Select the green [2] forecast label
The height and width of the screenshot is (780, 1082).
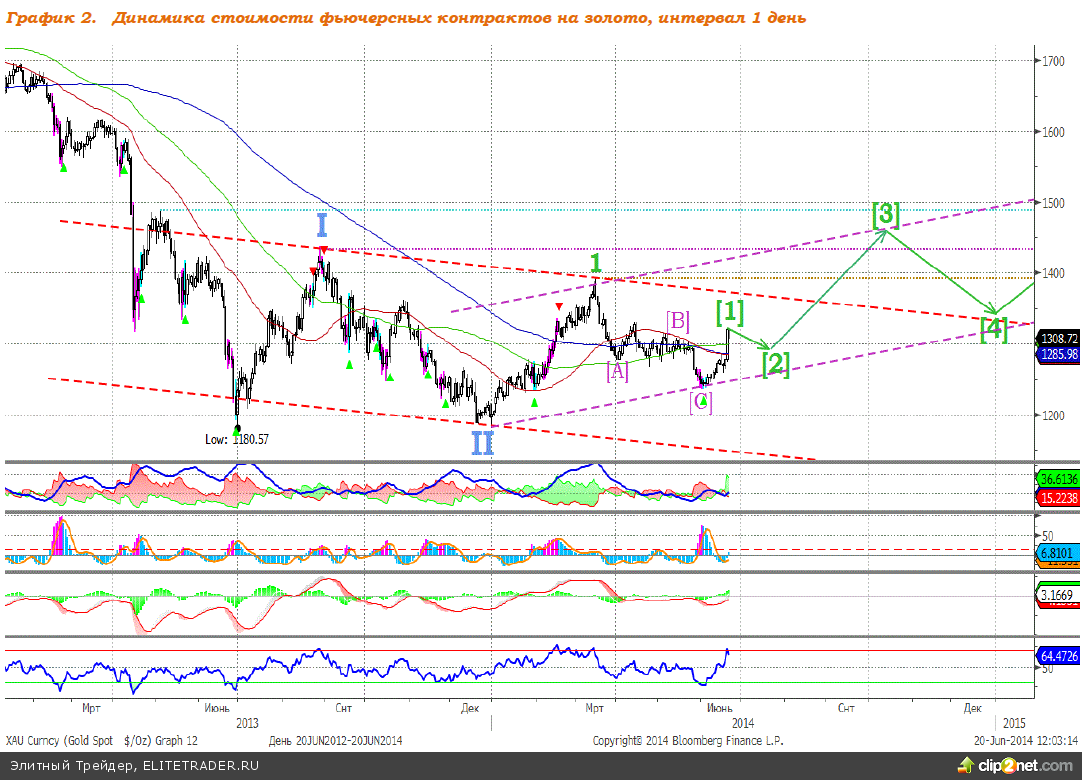point(776,364)
